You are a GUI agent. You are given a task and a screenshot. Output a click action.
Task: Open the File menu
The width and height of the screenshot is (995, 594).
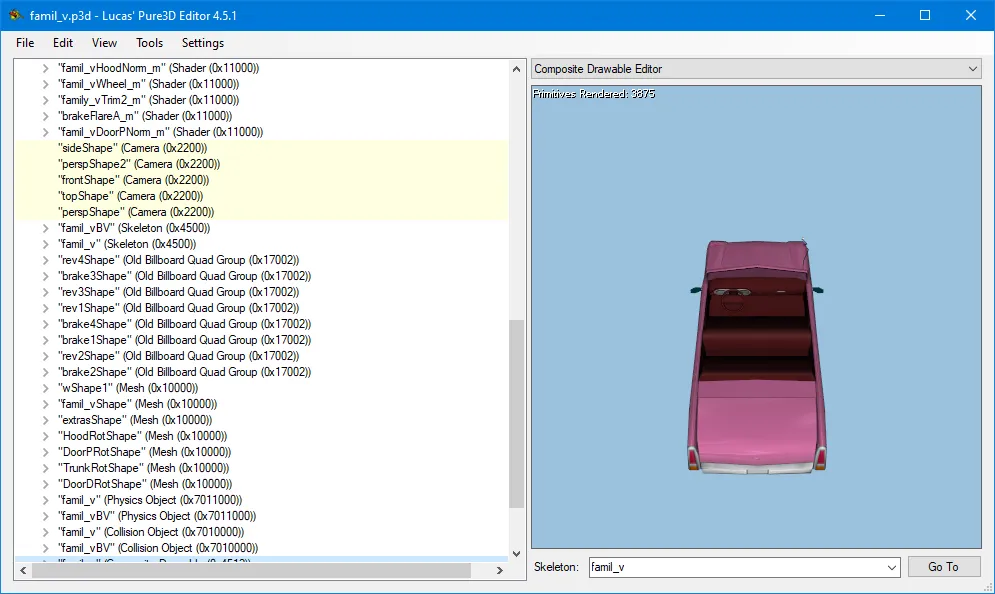(24, 43)
